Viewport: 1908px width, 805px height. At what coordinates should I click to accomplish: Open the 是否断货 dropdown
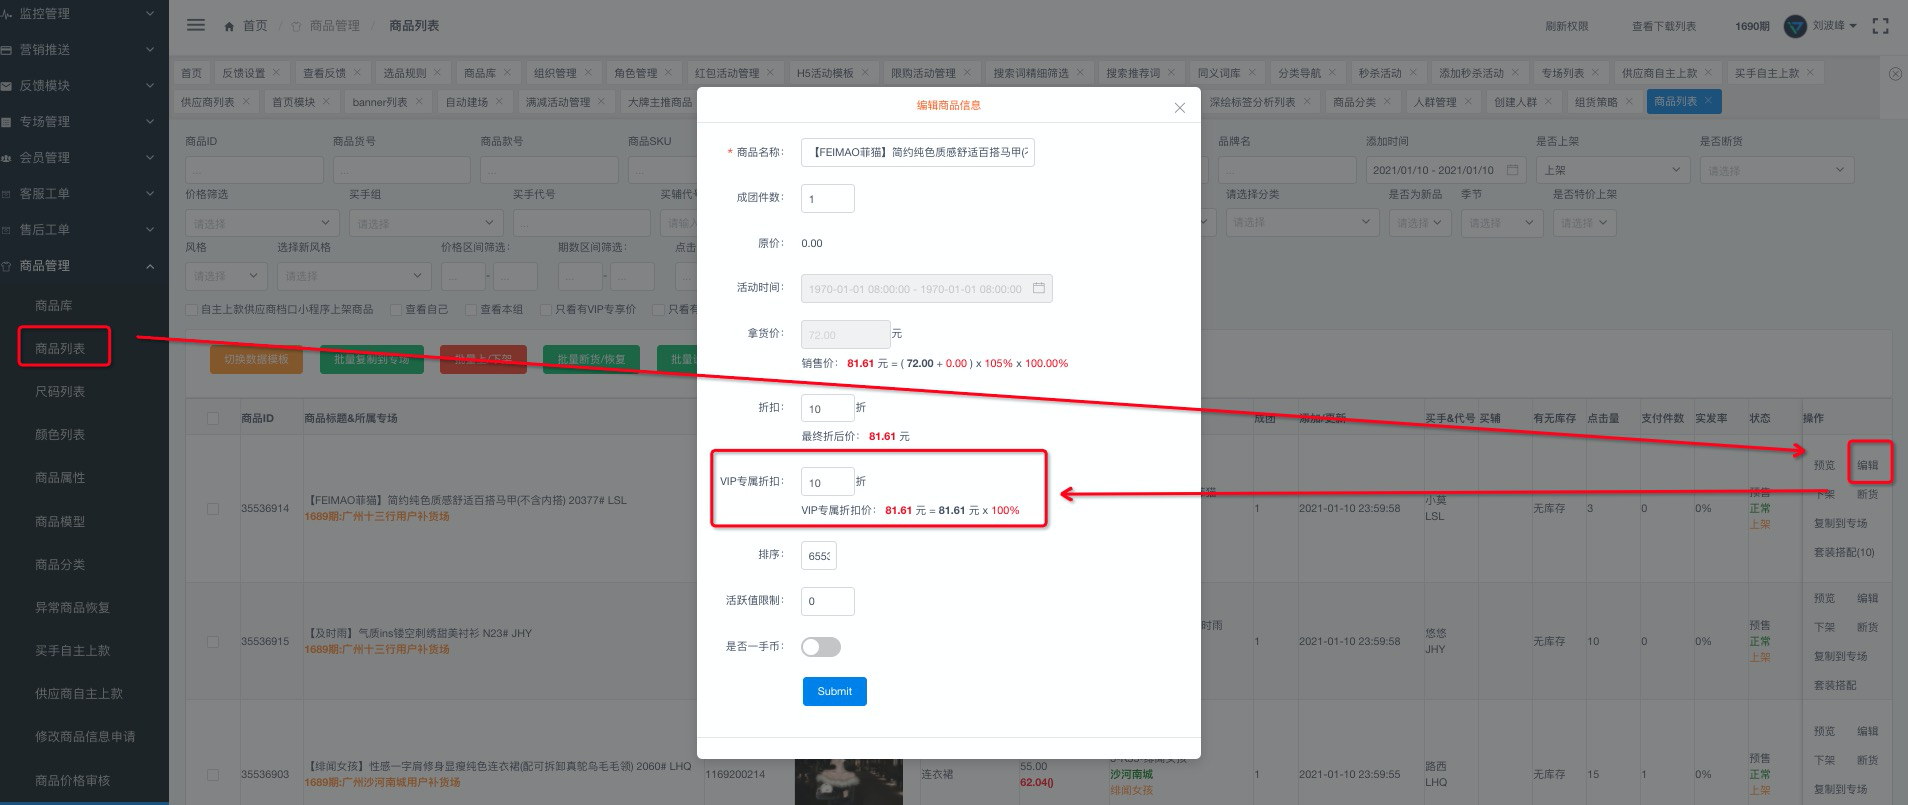1777,170
